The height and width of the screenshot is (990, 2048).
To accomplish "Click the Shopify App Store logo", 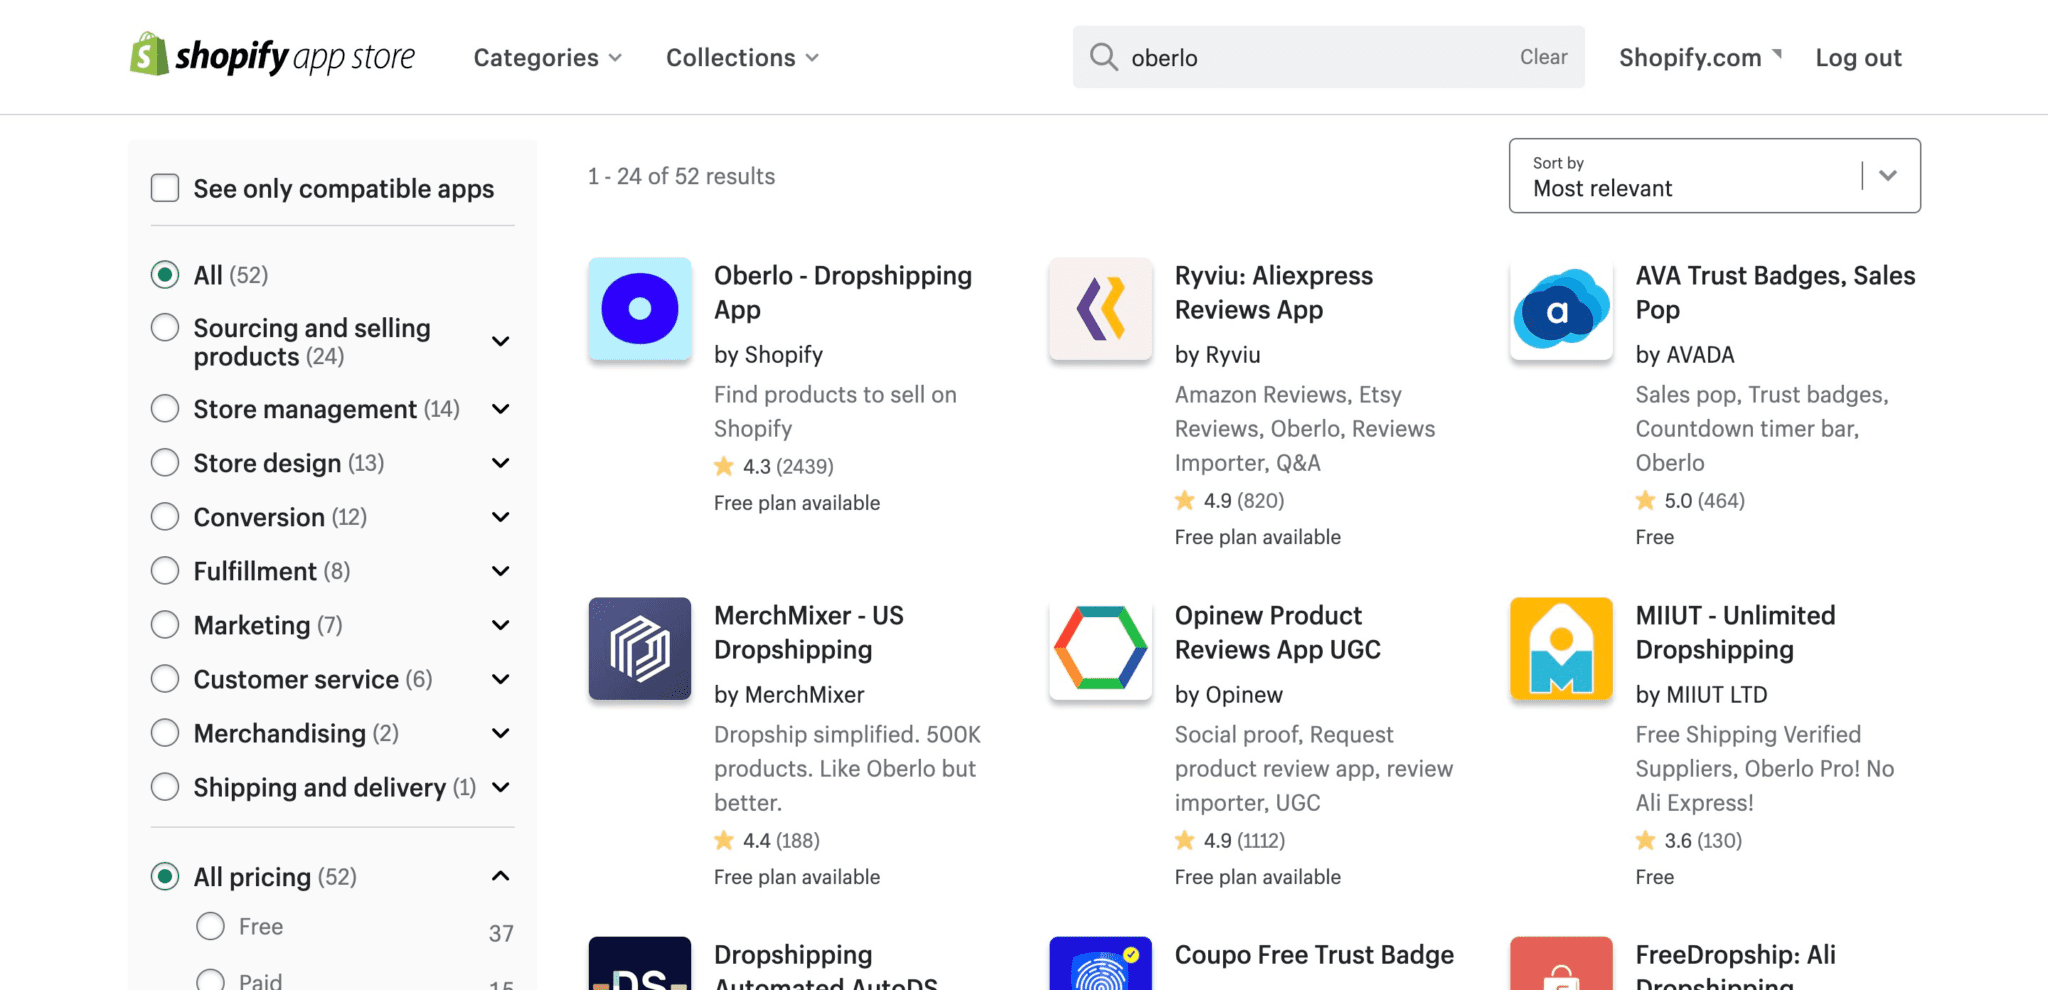I will pos(272,56).
